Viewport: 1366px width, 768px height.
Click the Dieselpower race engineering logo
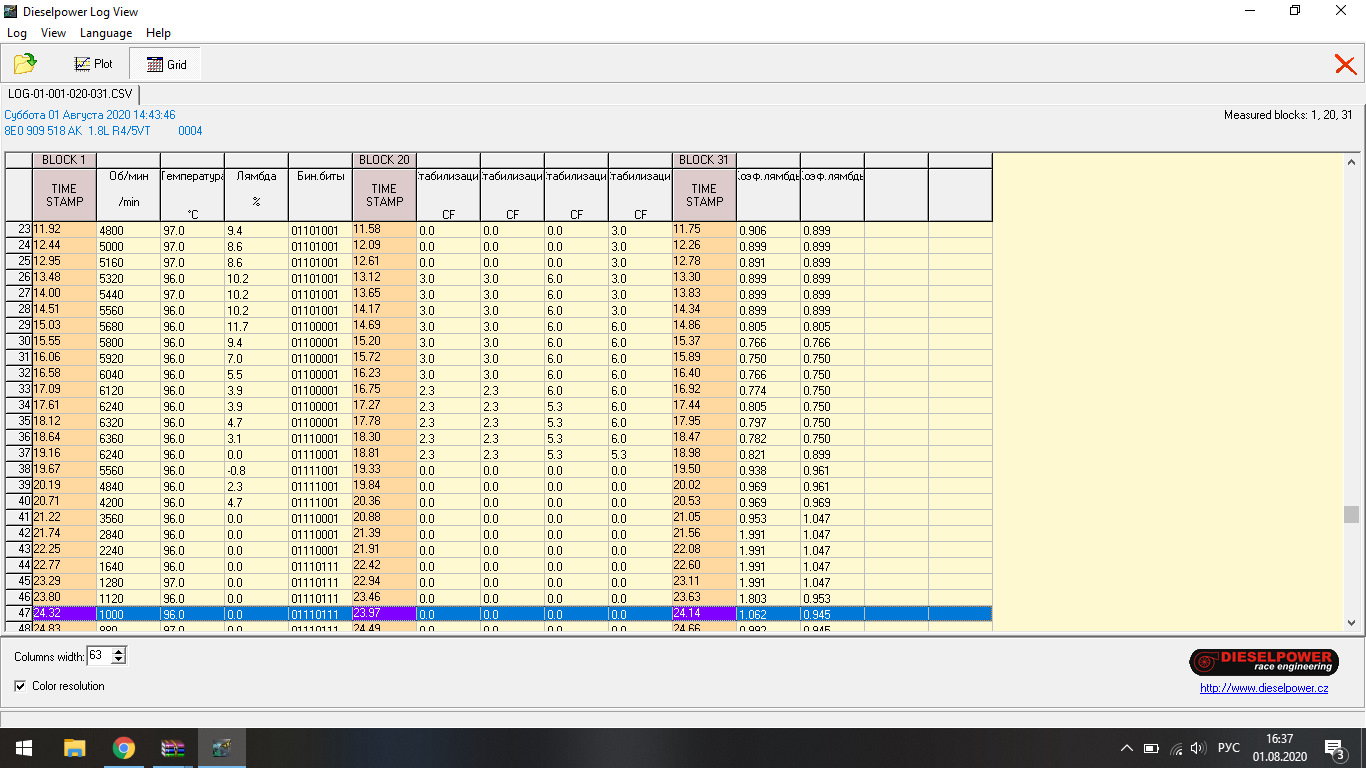pyautogui.click(x=1263, y=661)
